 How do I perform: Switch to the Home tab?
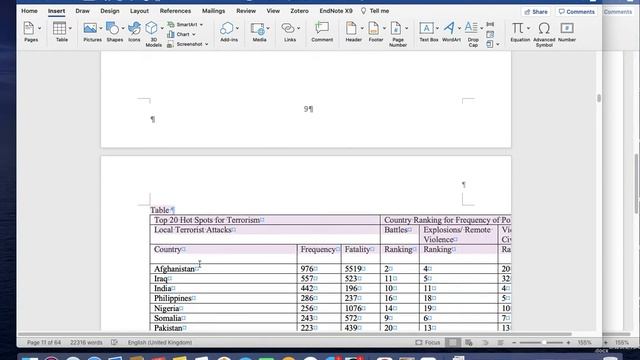(29, 11)
